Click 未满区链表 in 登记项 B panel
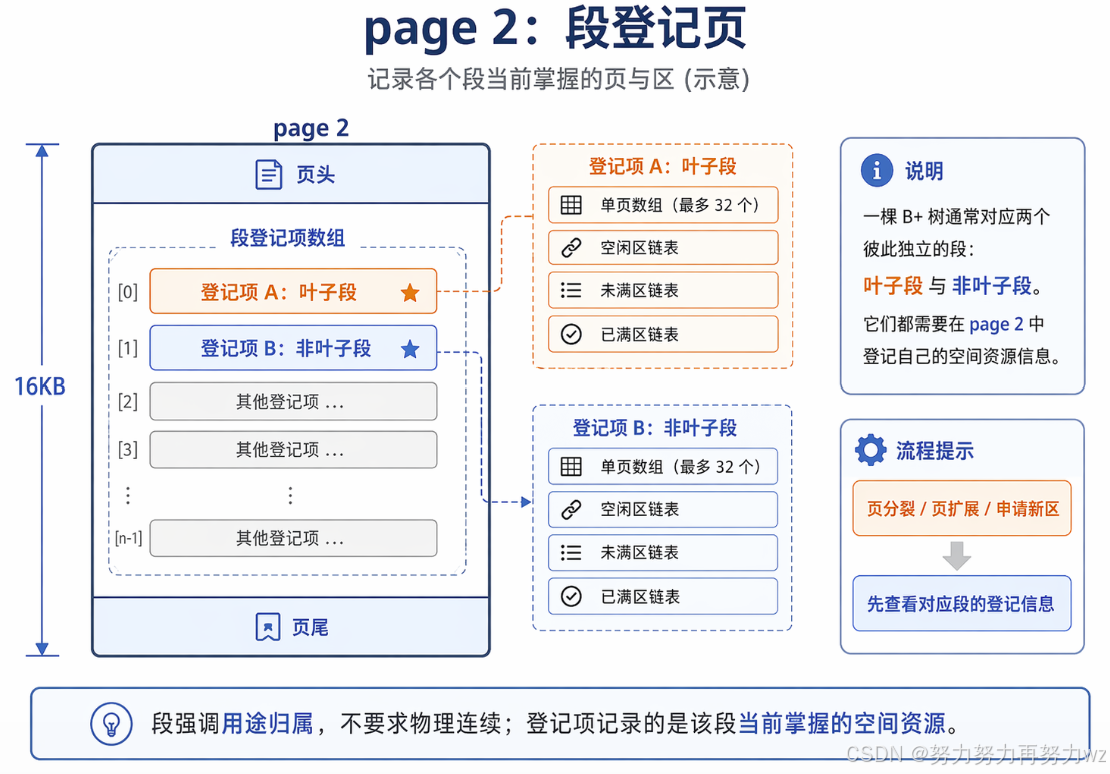1110x774 pixels. pos(663,552)
